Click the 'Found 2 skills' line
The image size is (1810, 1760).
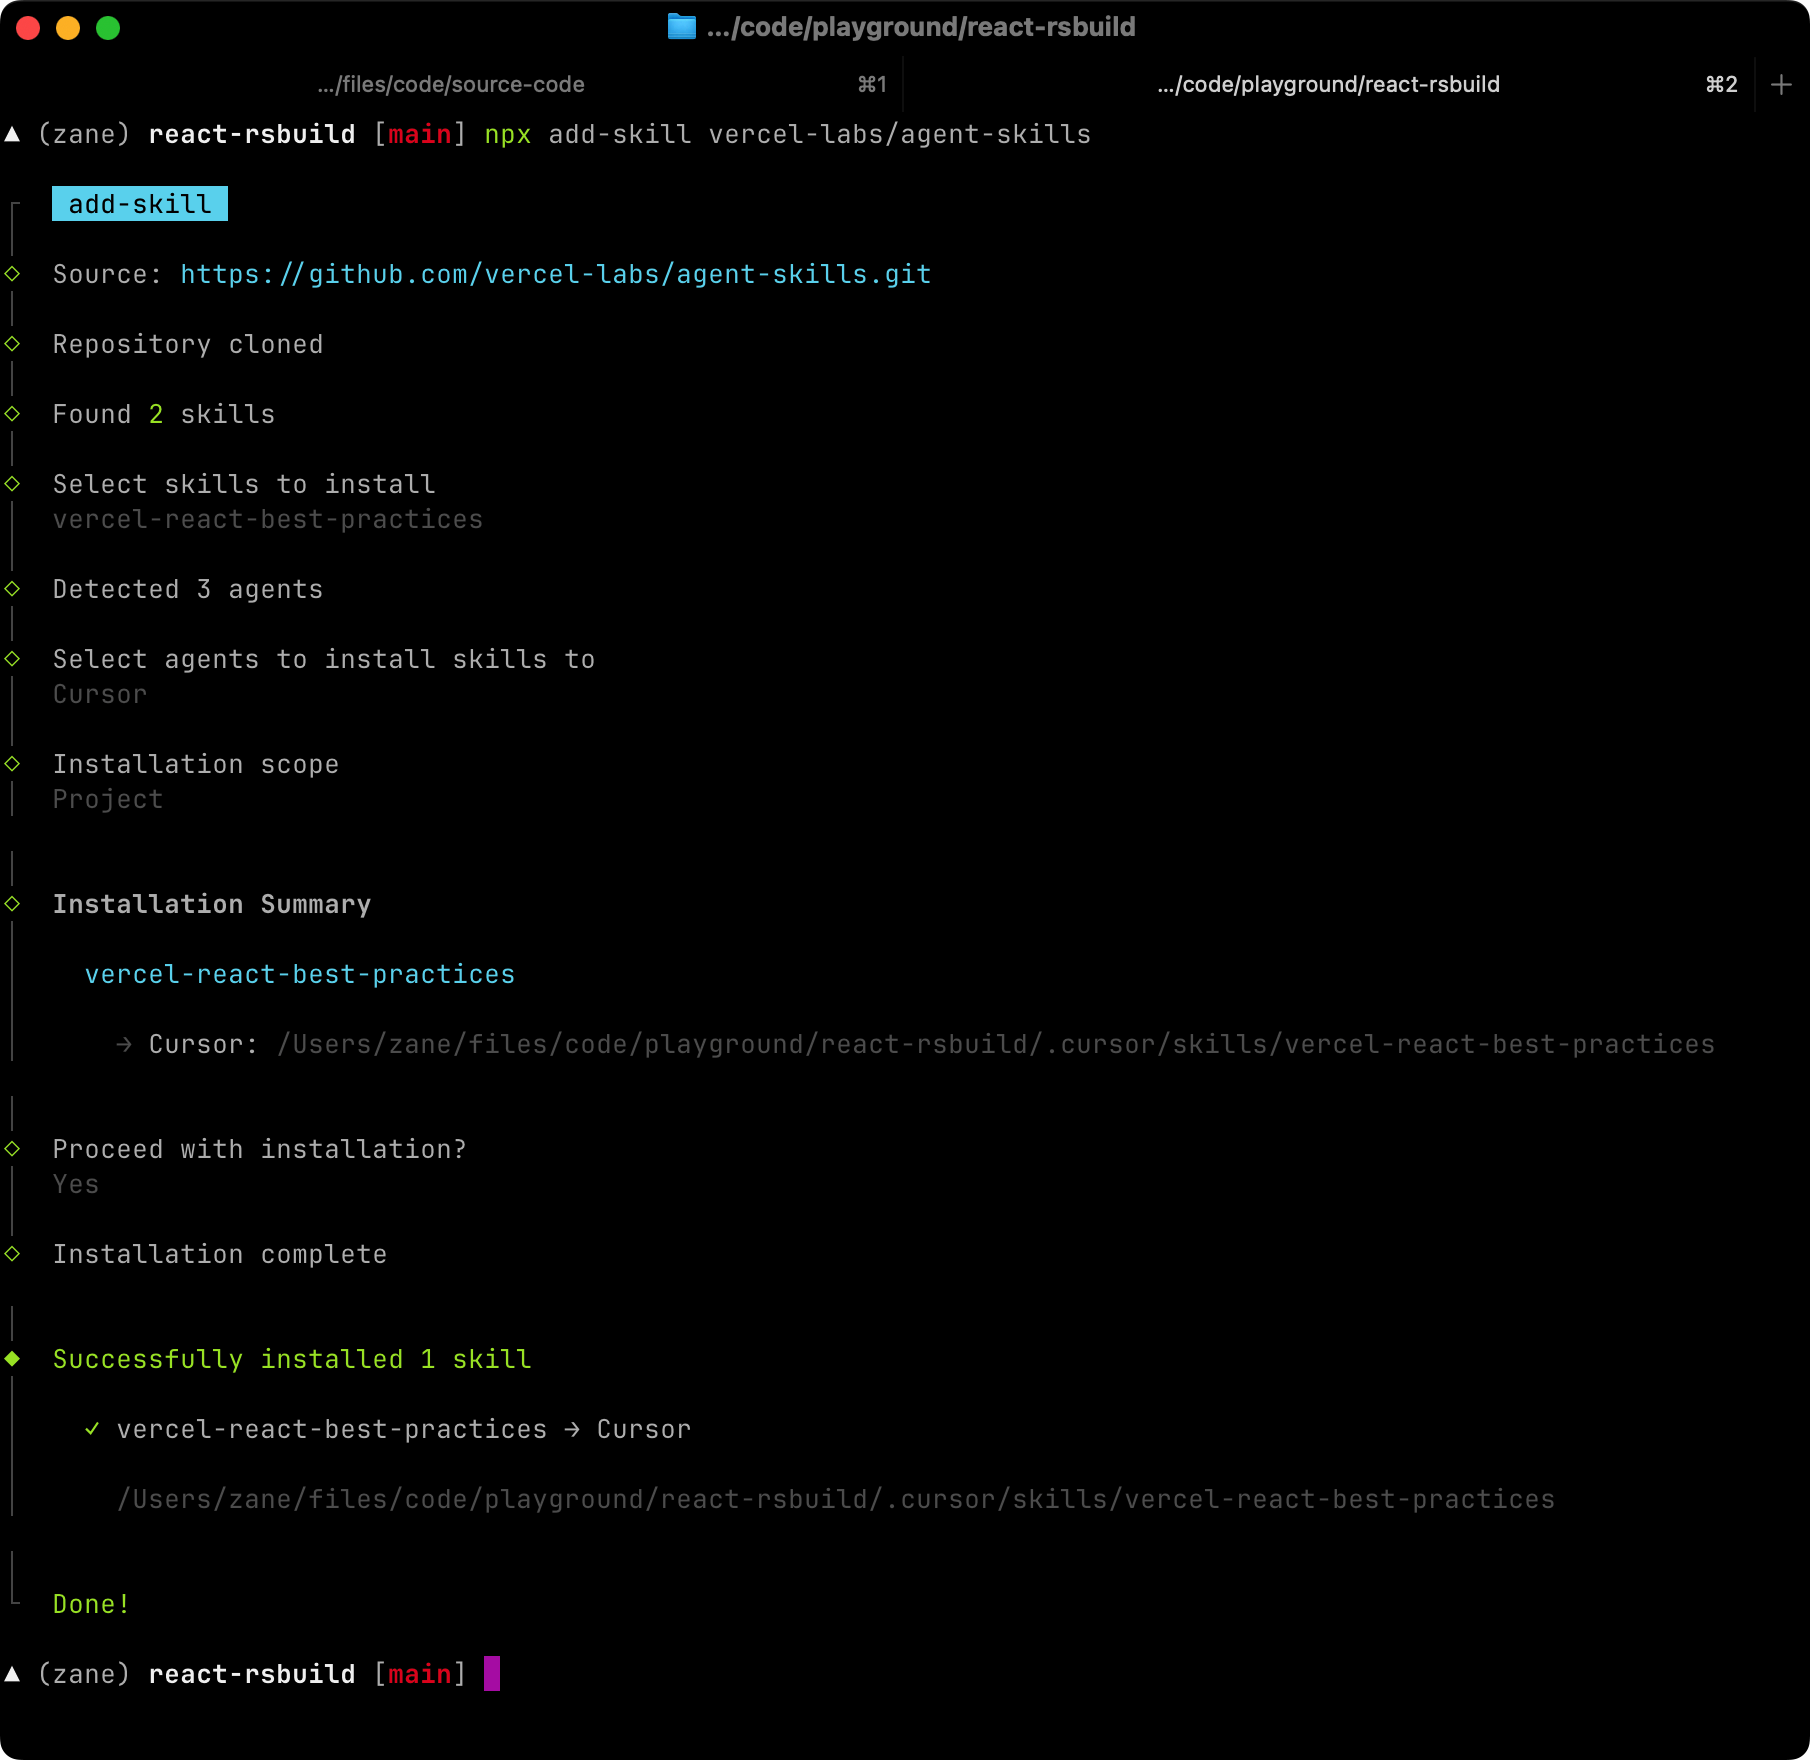coord(164,414)
